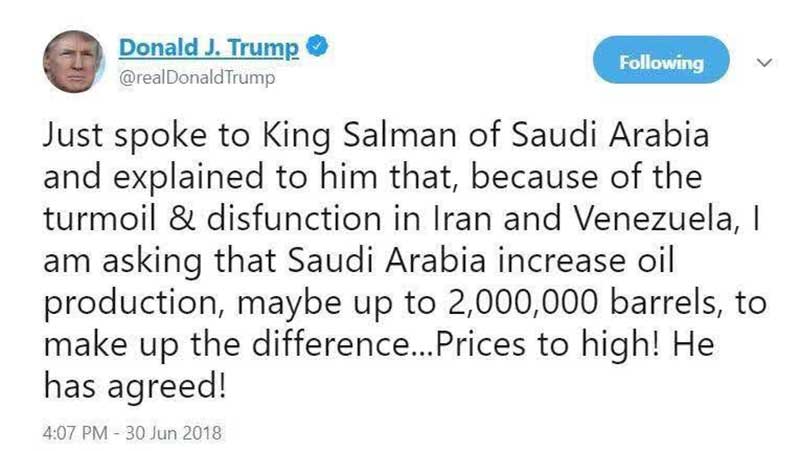Click "Just spoke" at the tweet's start
Image resolution: width=800 pixels, height=451 pixels.
(106, 138)
